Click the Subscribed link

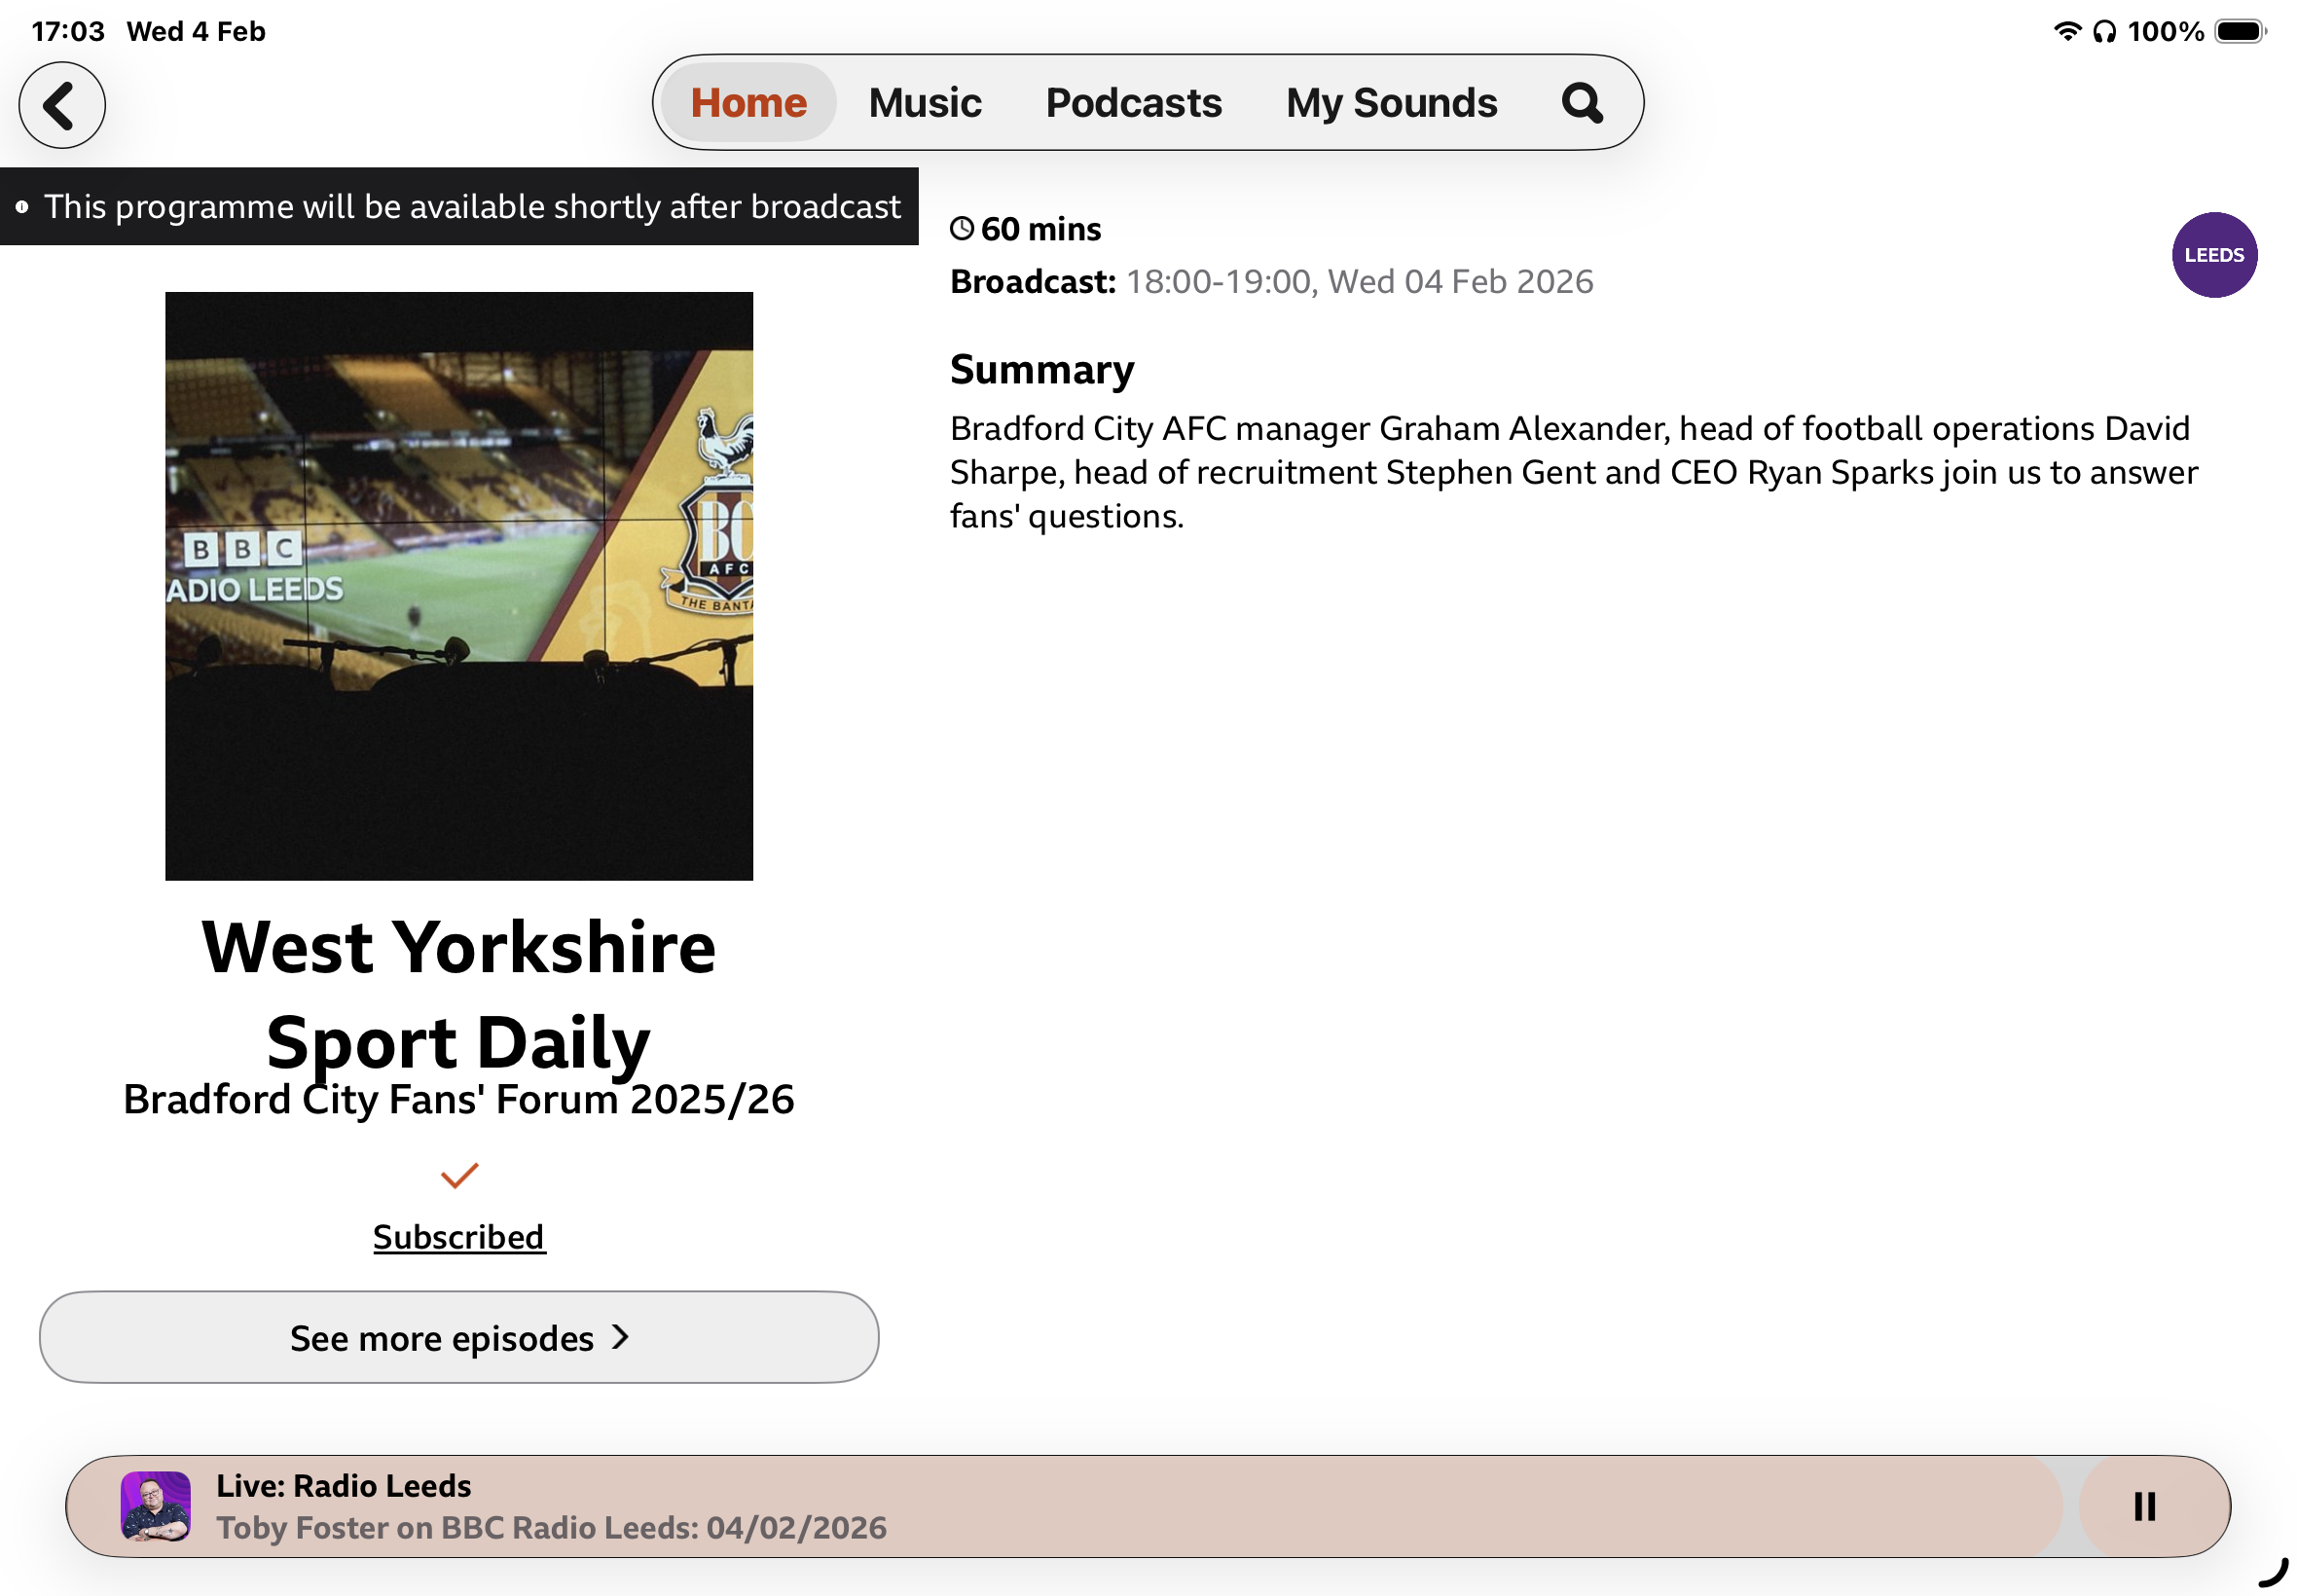pyautogui.click(x=459, y=1237)
